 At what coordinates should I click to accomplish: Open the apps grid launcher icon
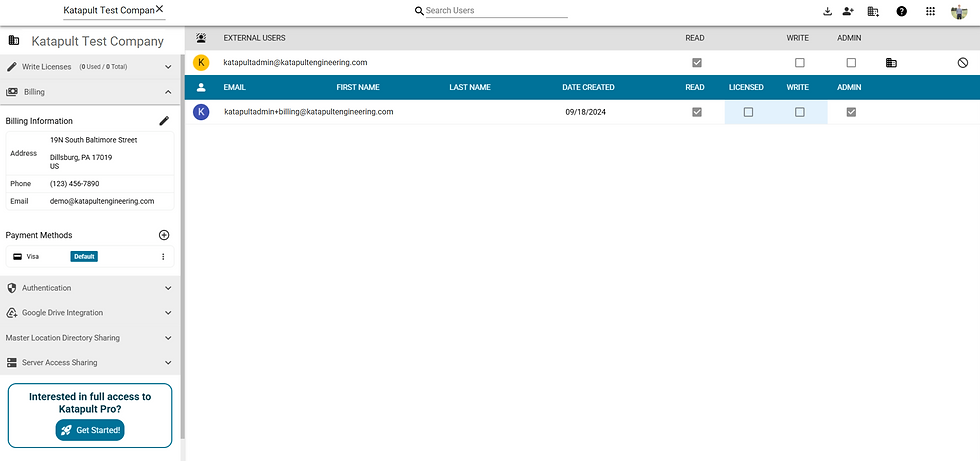point(930,11)
